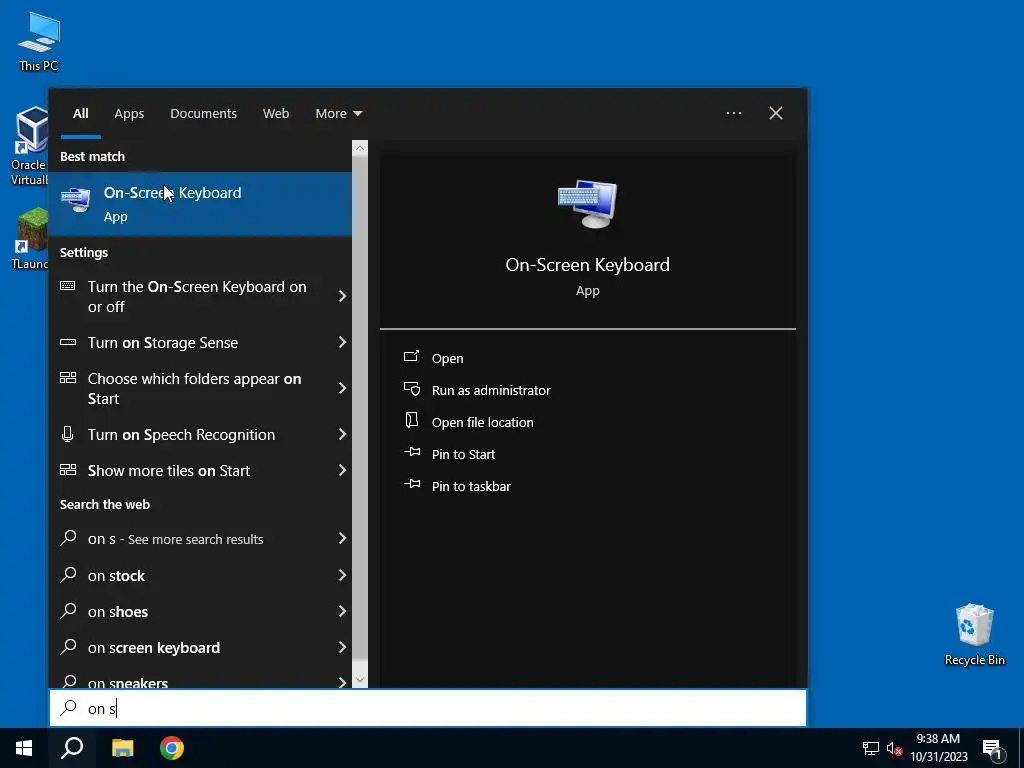1024x768 pixels.
Task: Click magnifier icon beside on screen keyboard suggestion
Action: pos(68,647)
